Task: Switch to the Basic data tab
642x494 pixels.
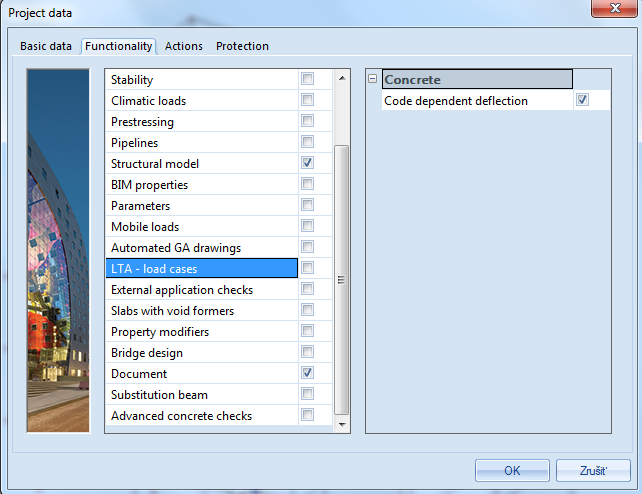Action: [47, 46]
